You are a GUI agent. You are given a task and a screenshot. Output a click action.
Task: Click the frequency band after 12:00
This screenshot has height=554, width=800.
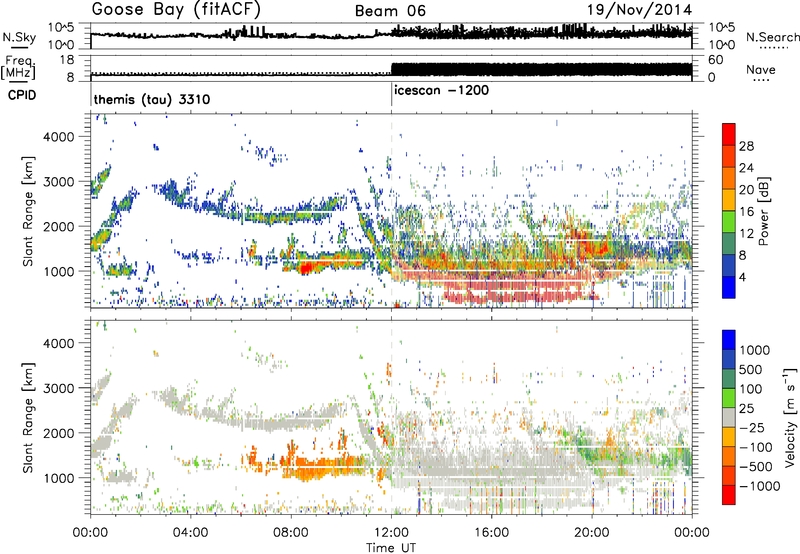(x=541, y=69)
